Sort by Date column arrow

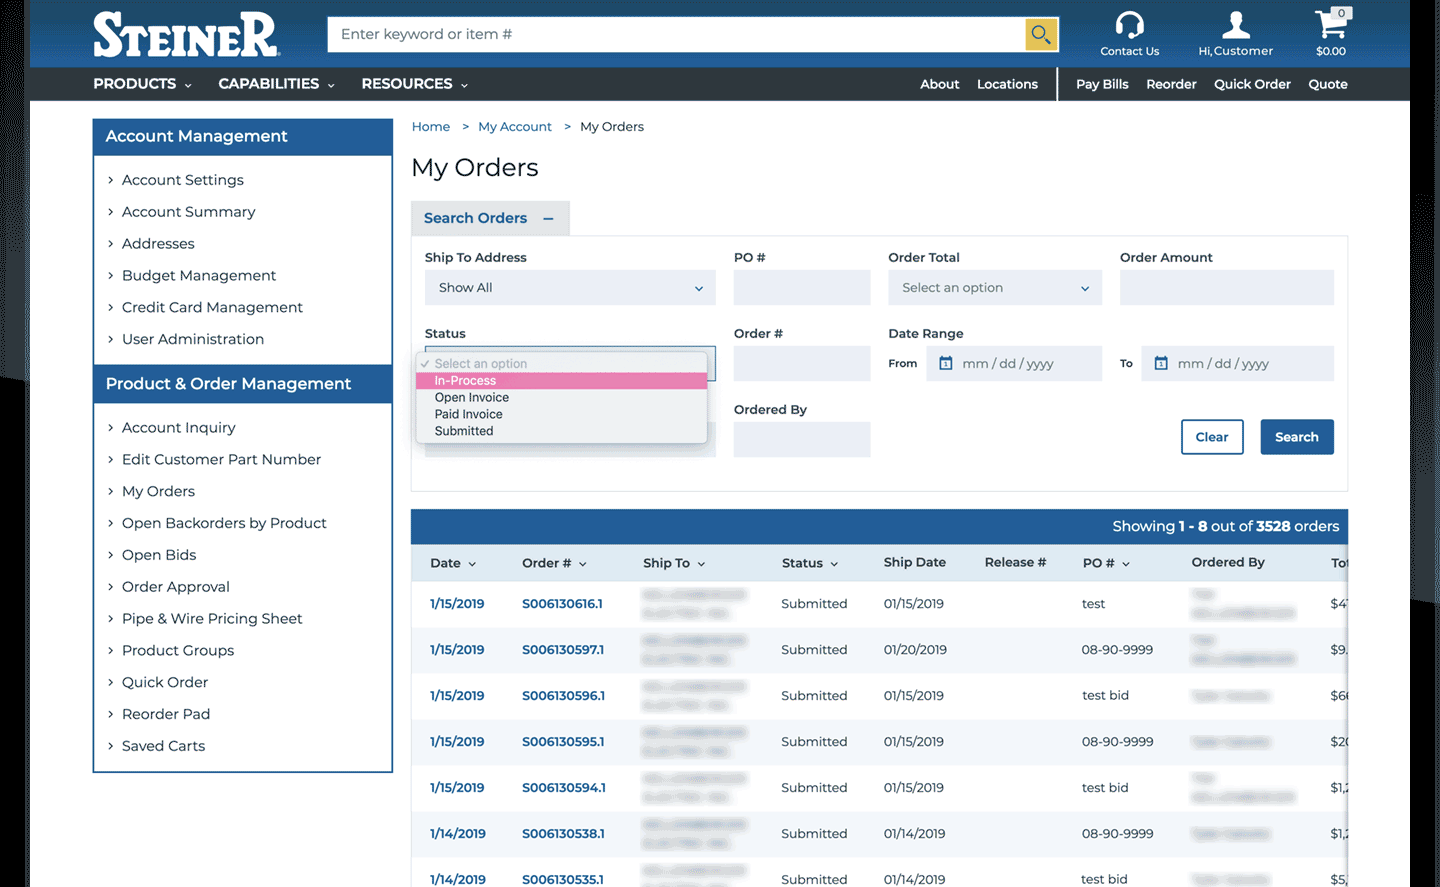[x=472, y=564]
